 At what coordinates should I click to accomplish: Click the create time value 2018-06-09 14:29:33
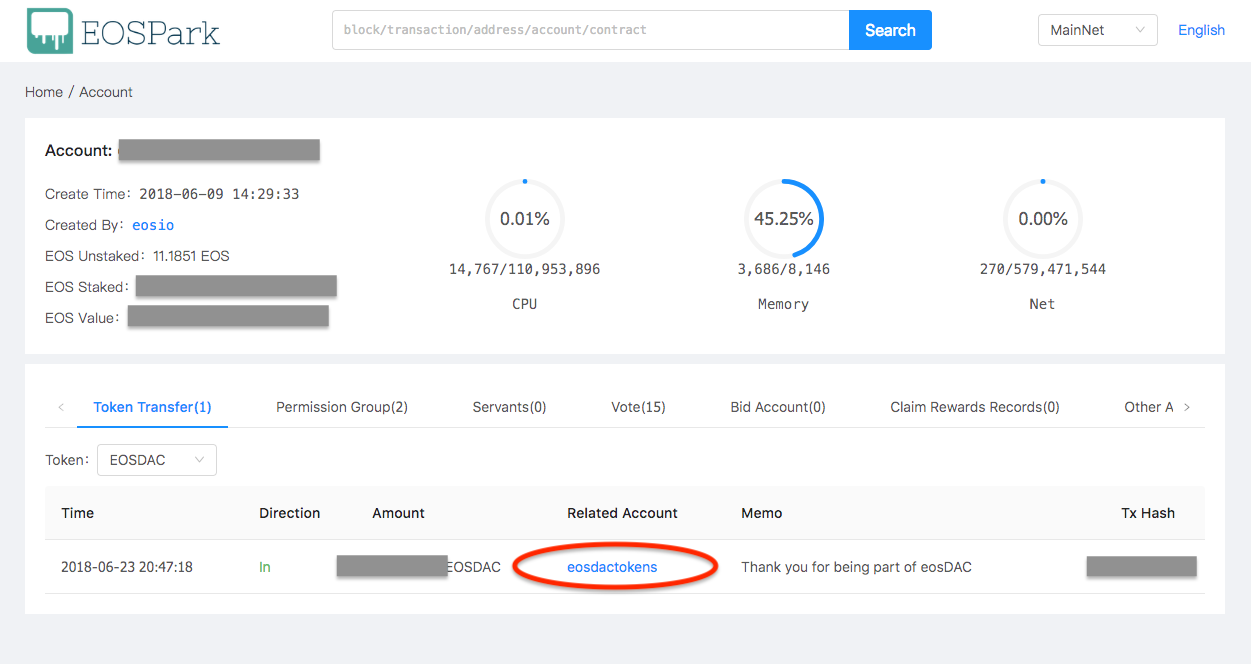219,194
